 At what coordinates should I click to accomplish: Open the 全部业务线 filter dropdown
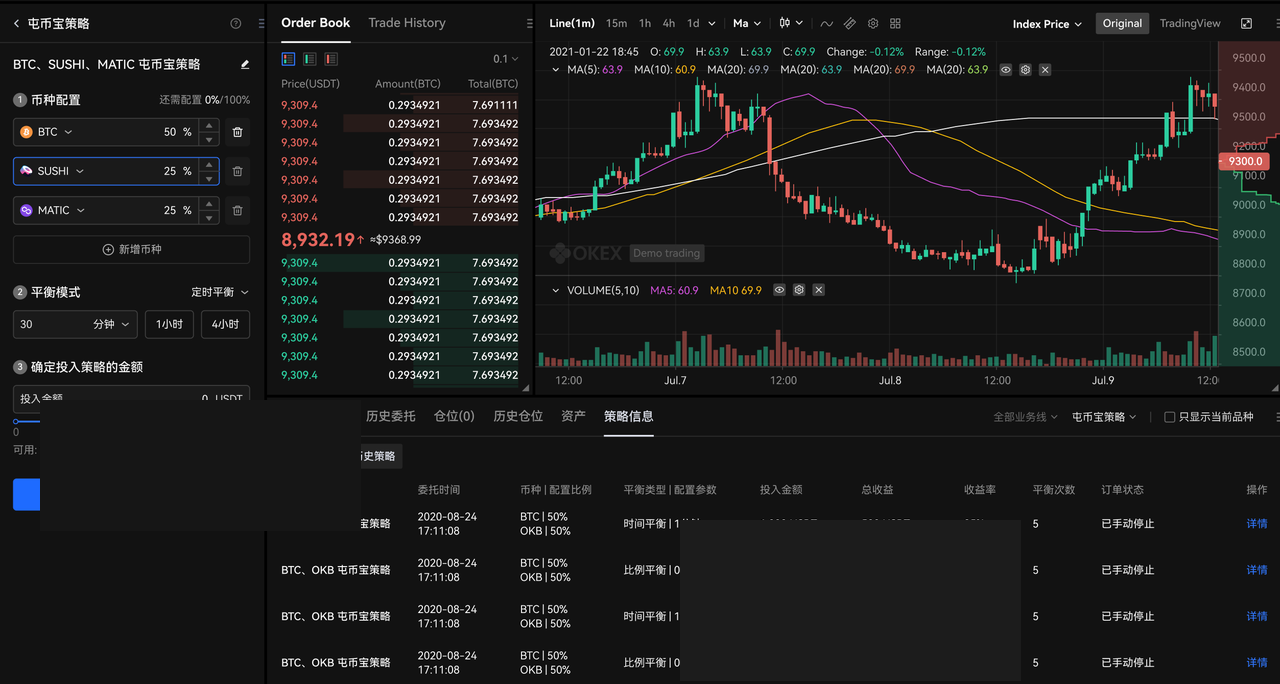click(x=1025, y=417)
